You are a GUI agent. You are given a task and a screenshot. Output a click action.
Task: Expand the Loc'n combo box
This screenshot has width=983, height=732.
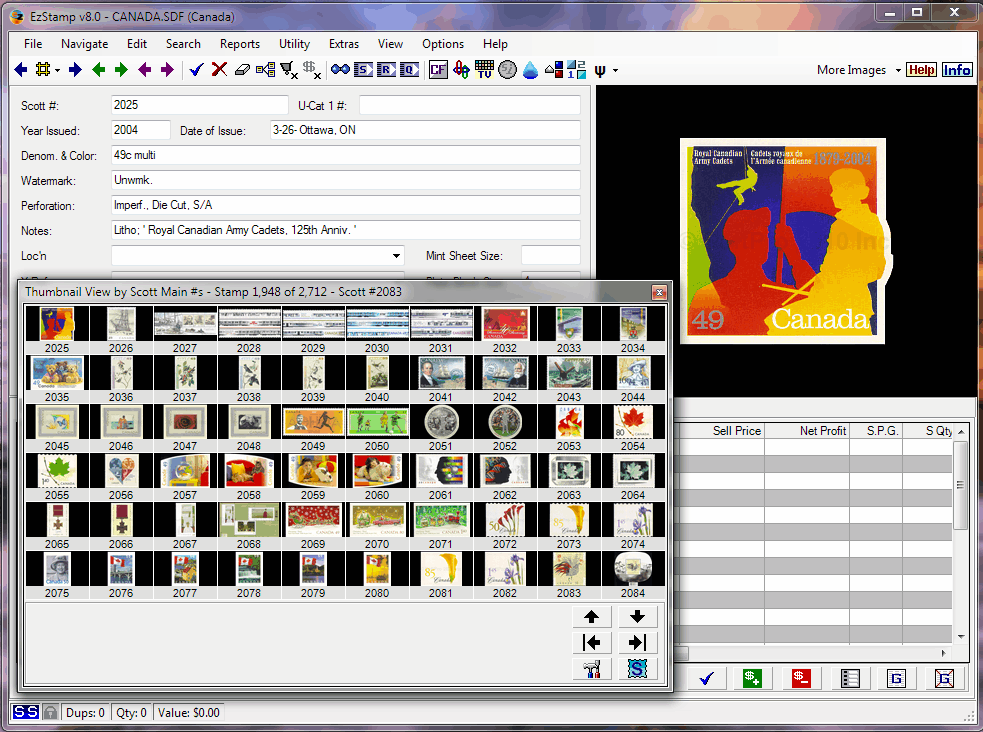(396, 256)
